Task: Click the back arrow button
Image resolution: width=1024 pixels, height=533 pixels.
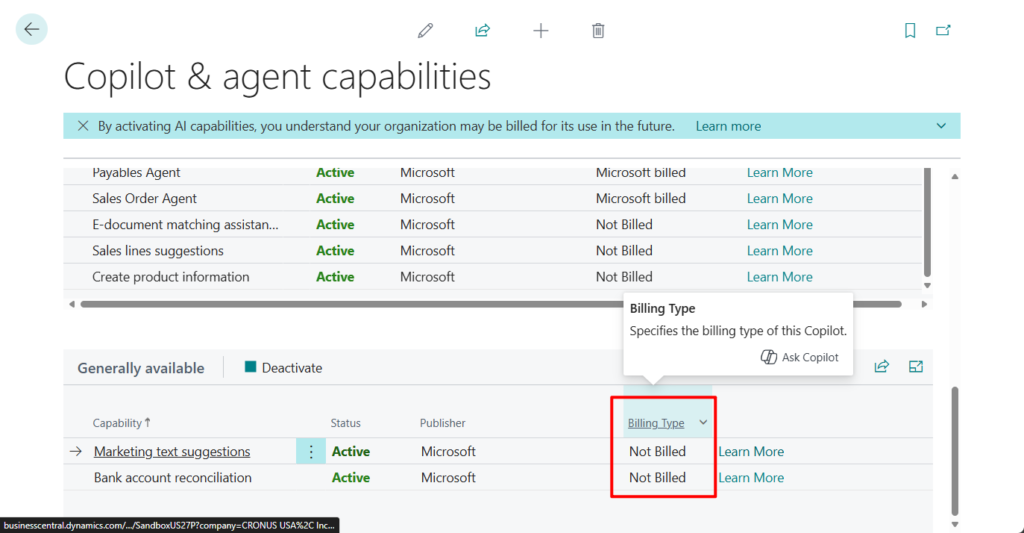Action: [32, 29]
